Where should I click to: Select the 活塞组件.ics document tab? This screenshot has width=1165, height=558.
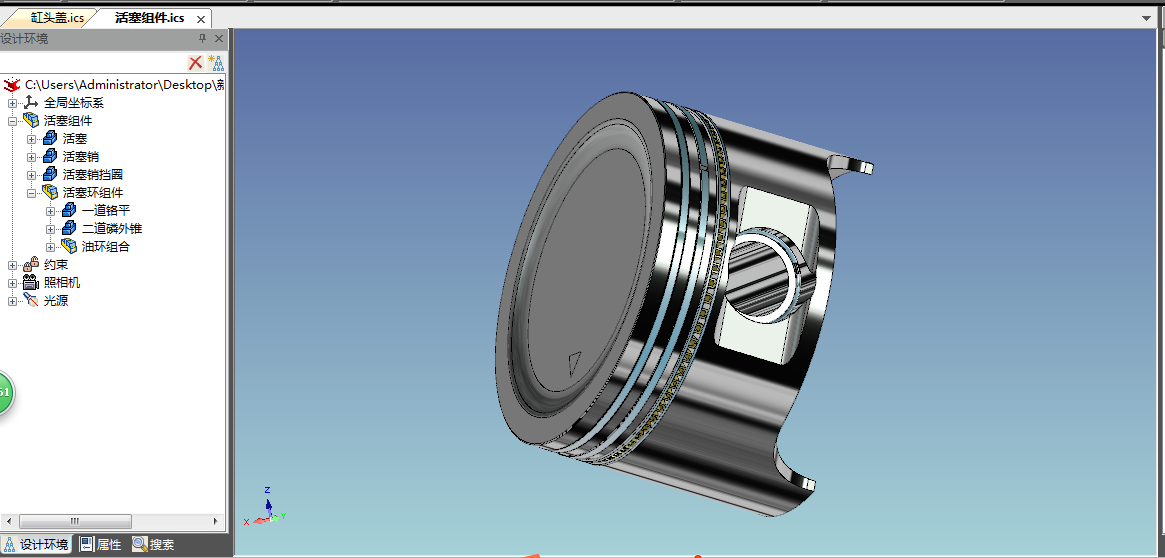149,18
